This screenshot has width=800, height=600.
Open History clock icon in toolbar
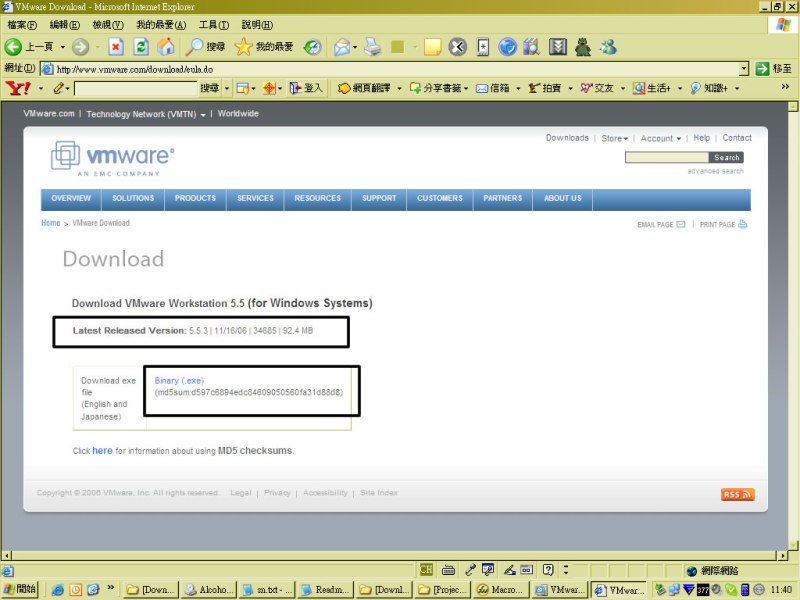tap(312, 47)
